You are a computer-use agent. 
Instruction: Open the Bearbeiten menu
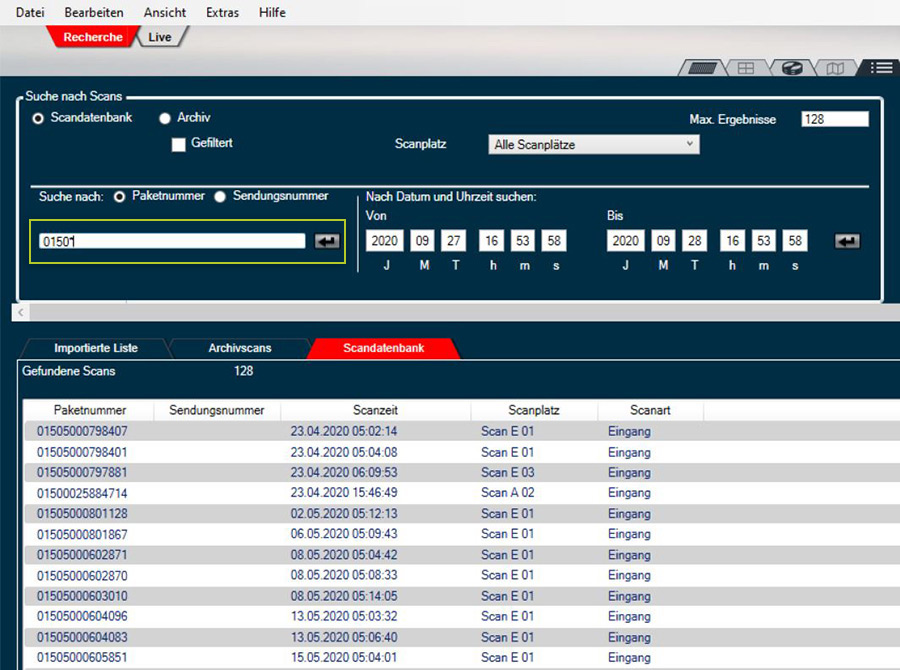94,12
